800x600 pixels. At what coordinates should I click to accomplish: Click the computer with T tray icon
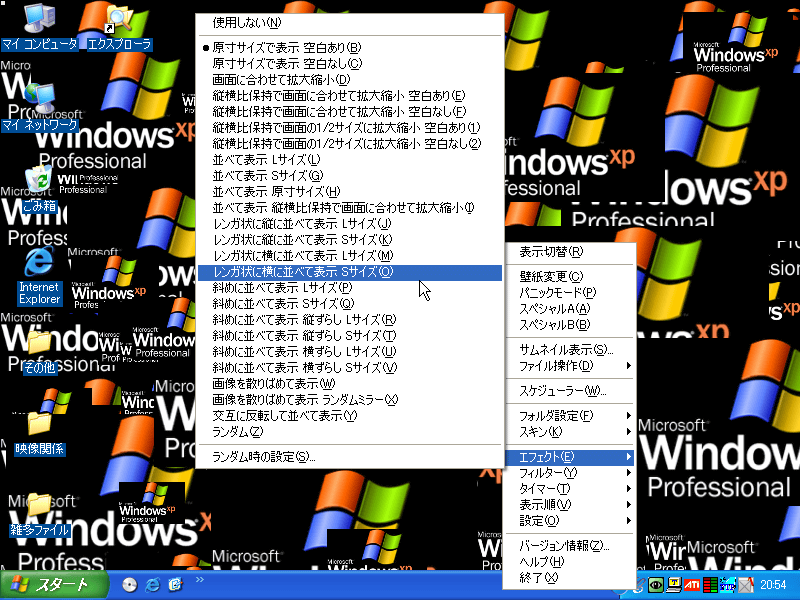point(674,585)
